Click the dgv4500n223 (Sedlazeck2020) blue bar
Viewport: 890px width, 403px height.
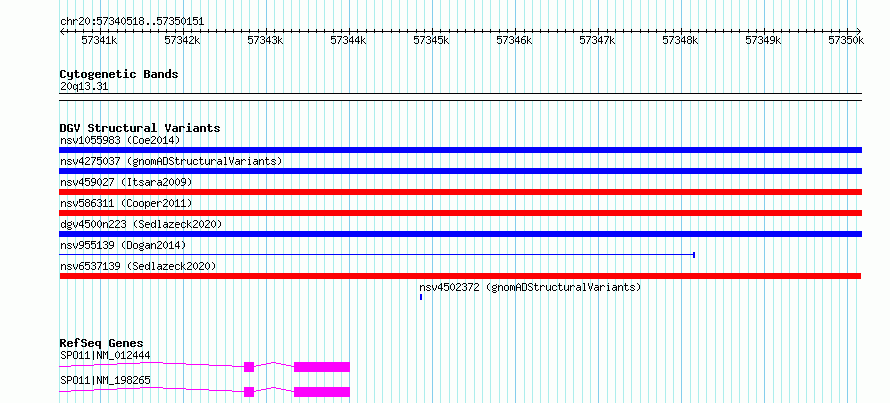click(460, 234)
